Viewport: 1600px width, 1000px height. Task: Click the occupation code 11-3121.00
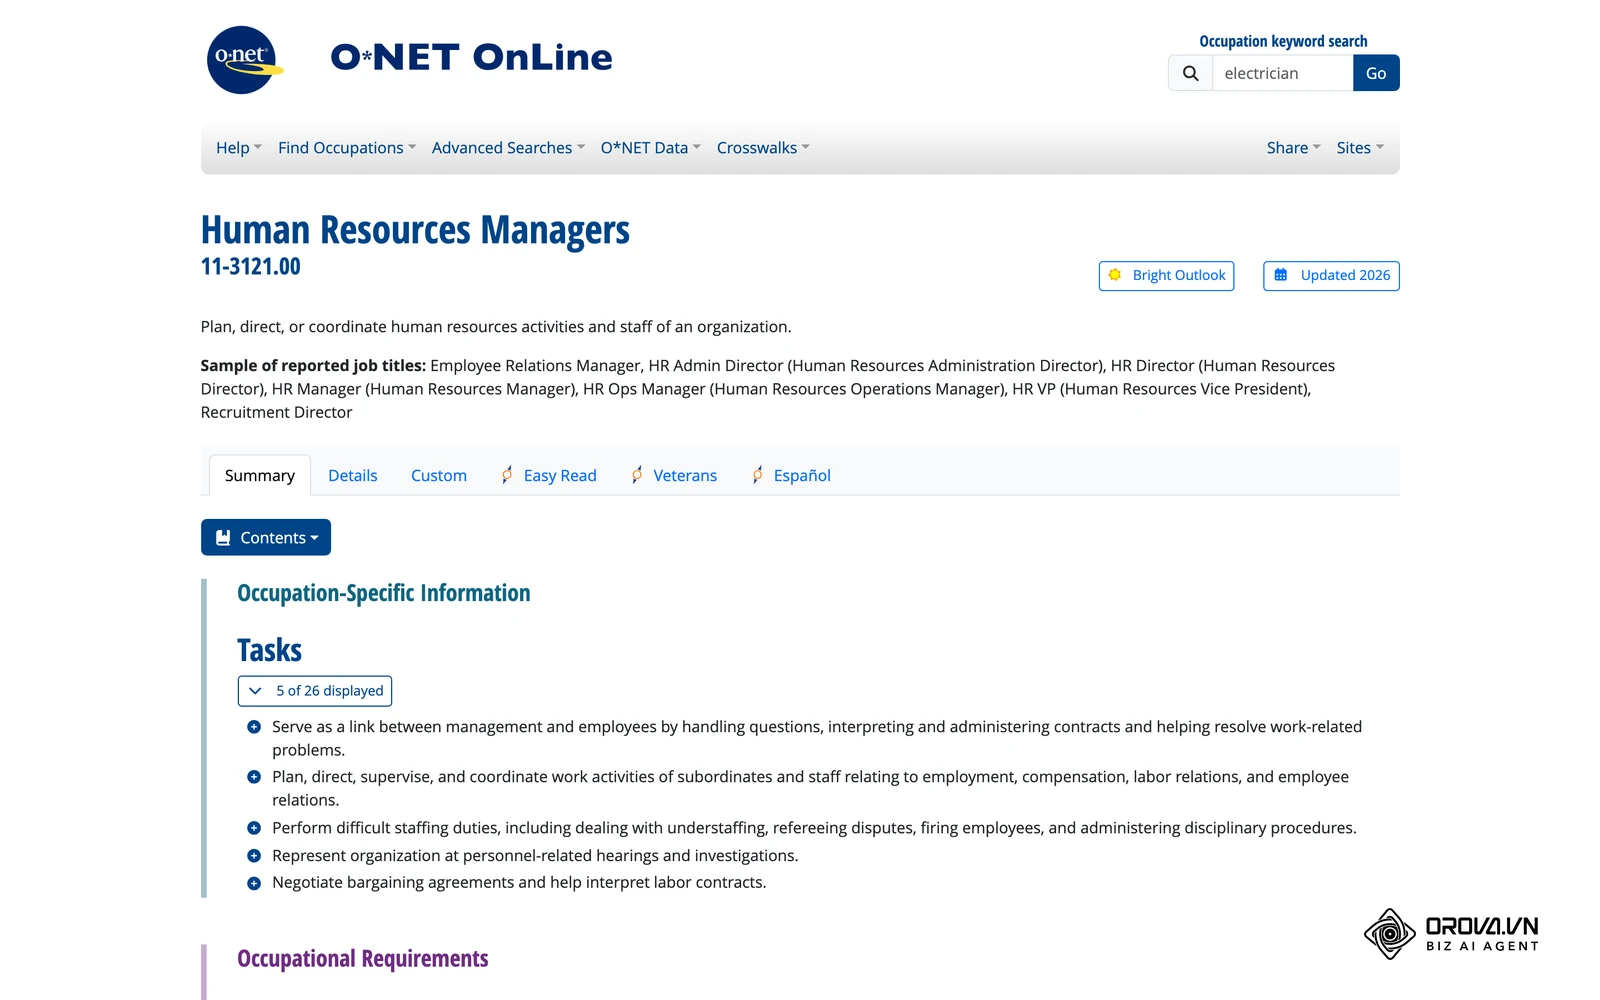[251, 267]
